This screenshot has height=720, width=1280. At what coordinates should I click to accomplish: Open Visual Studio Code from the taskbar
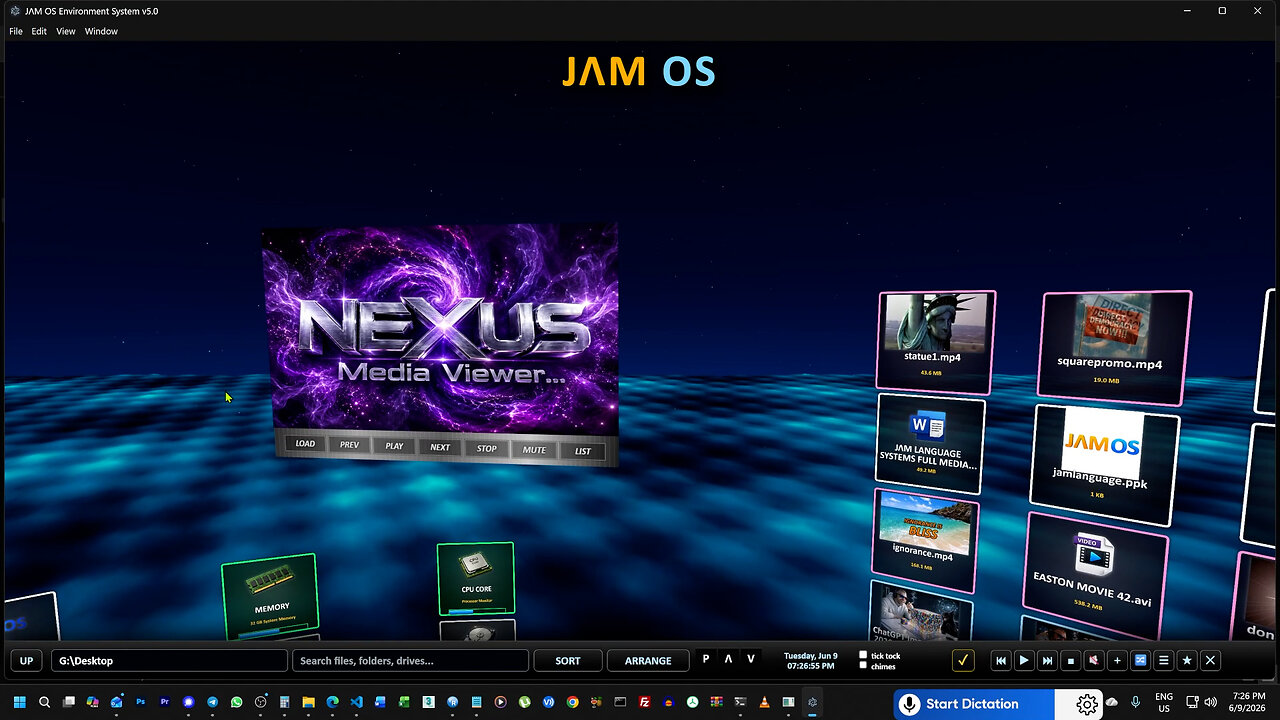(356, 703)
